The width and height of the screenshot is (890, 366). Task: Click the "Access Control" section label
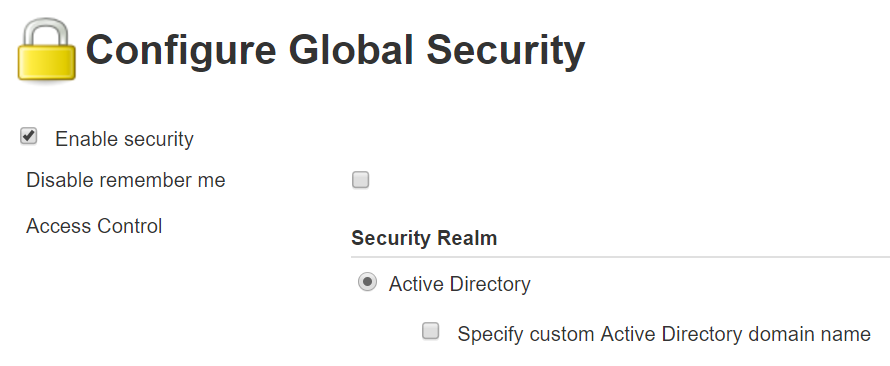click(x=94, y=226)
